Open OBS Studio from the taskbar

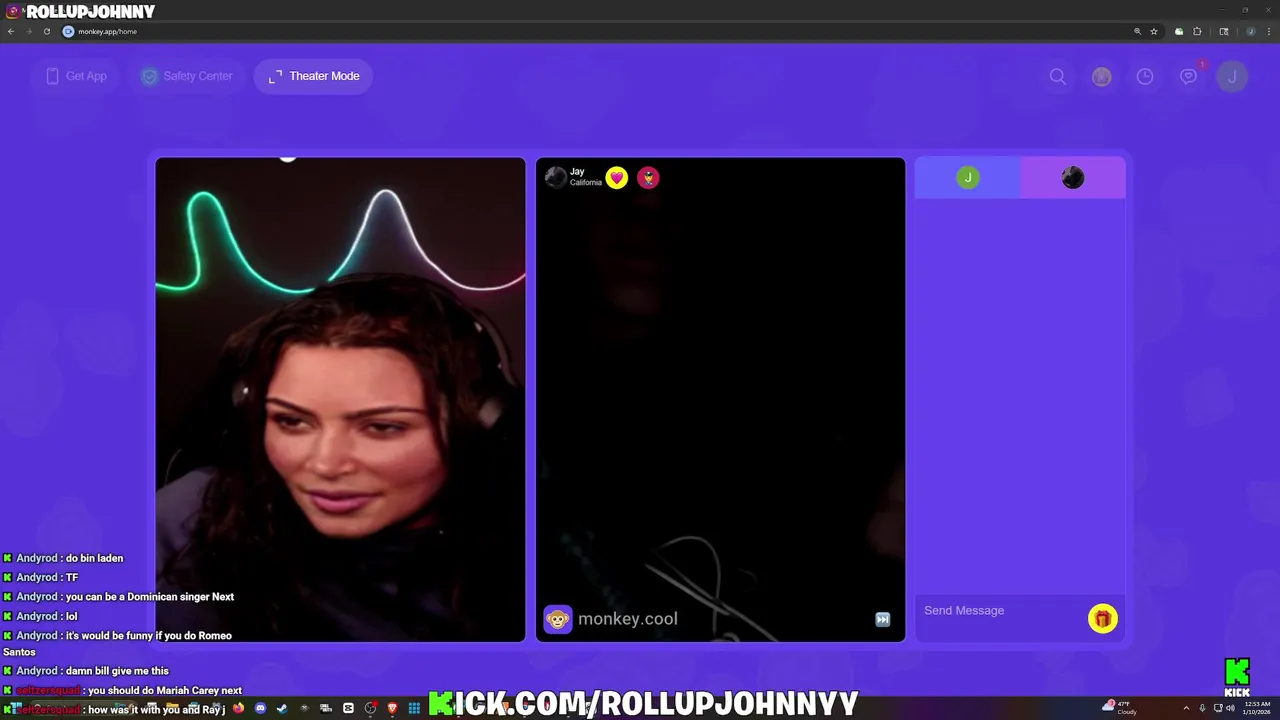click(370, 708)
